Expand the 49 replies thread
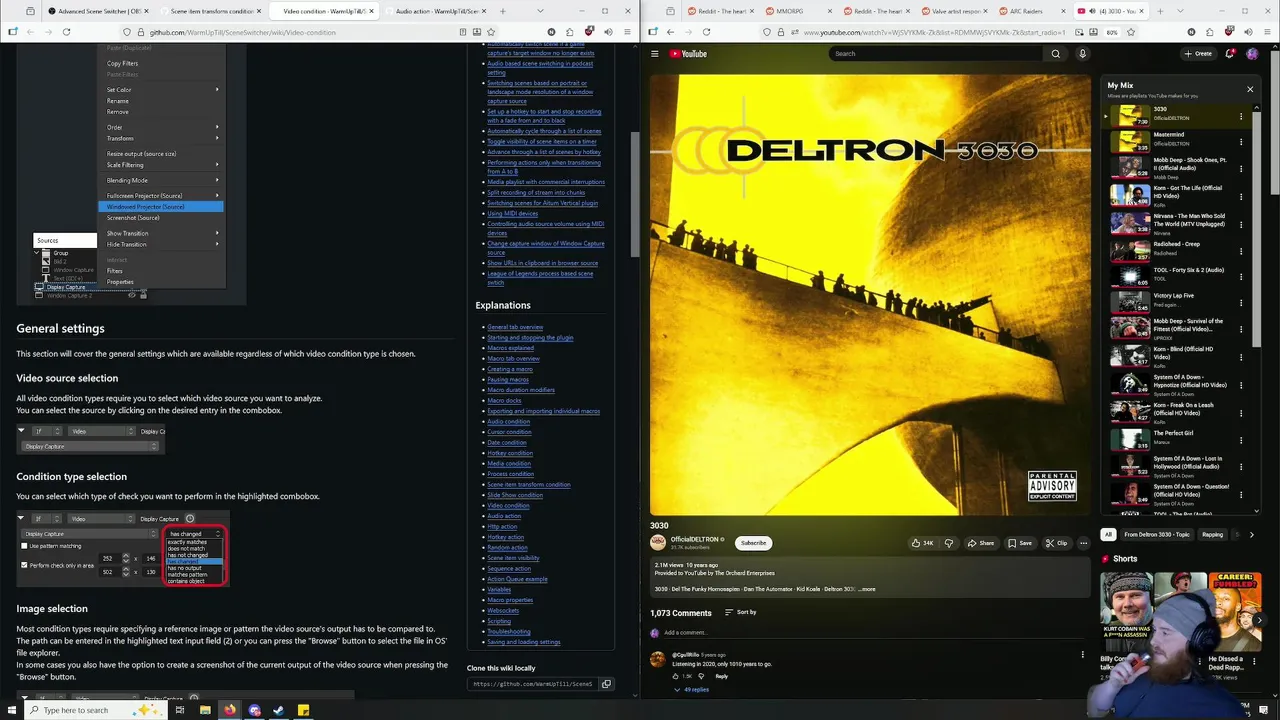This screenshot has height=720, width=1280. tap(691, 689)
